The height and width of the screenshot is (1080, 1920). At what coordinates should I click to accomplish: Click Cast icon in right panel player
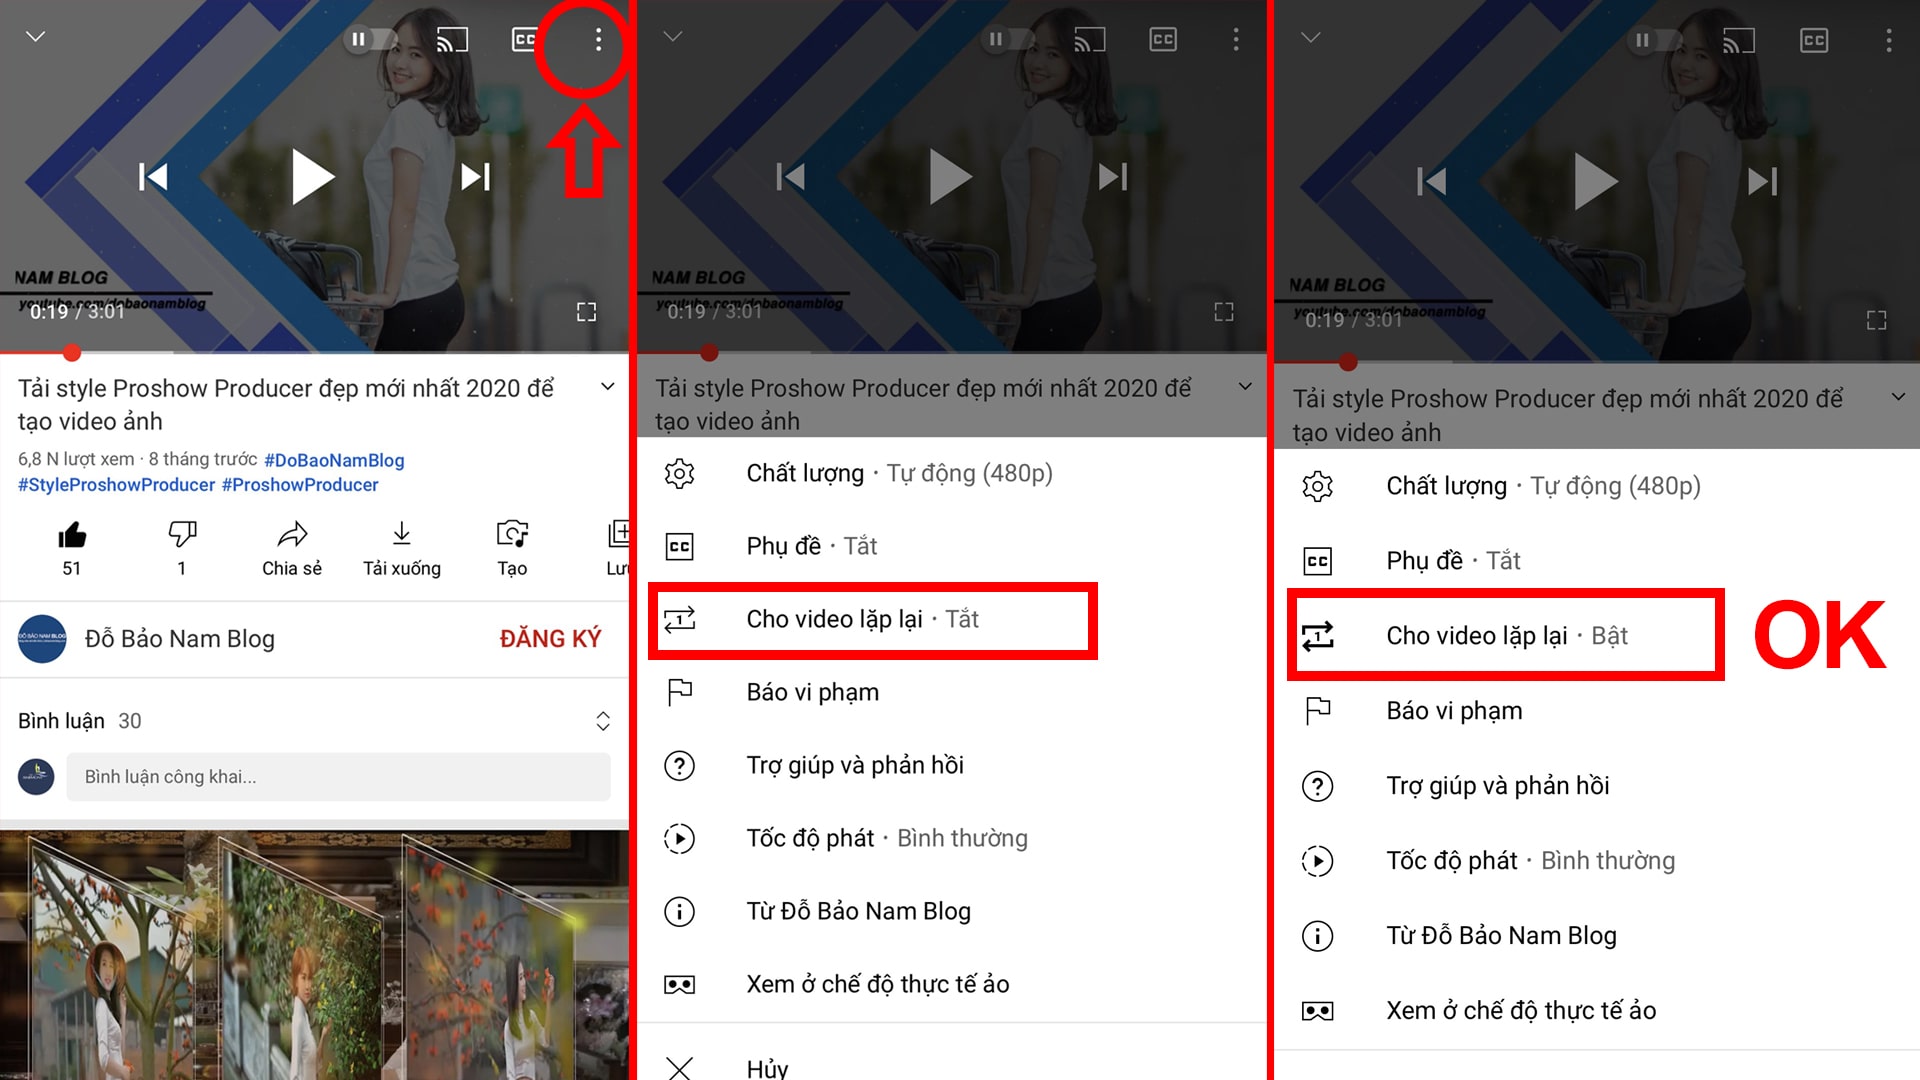point(1739,40)
